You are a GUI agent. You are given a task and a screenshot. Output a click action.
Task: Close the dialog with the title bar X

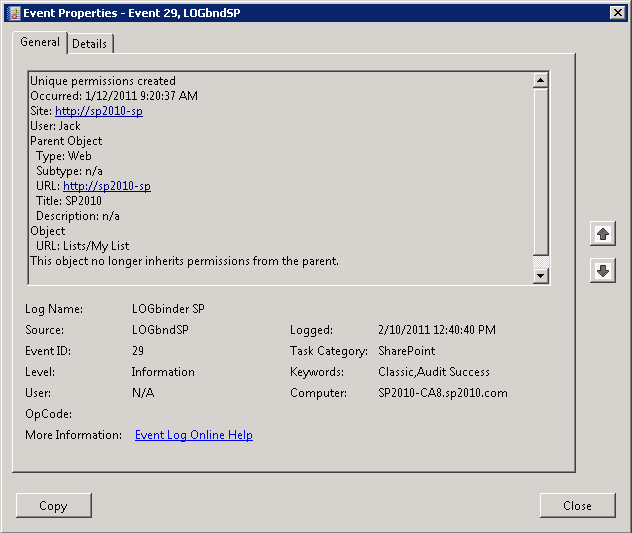point(617,12)
